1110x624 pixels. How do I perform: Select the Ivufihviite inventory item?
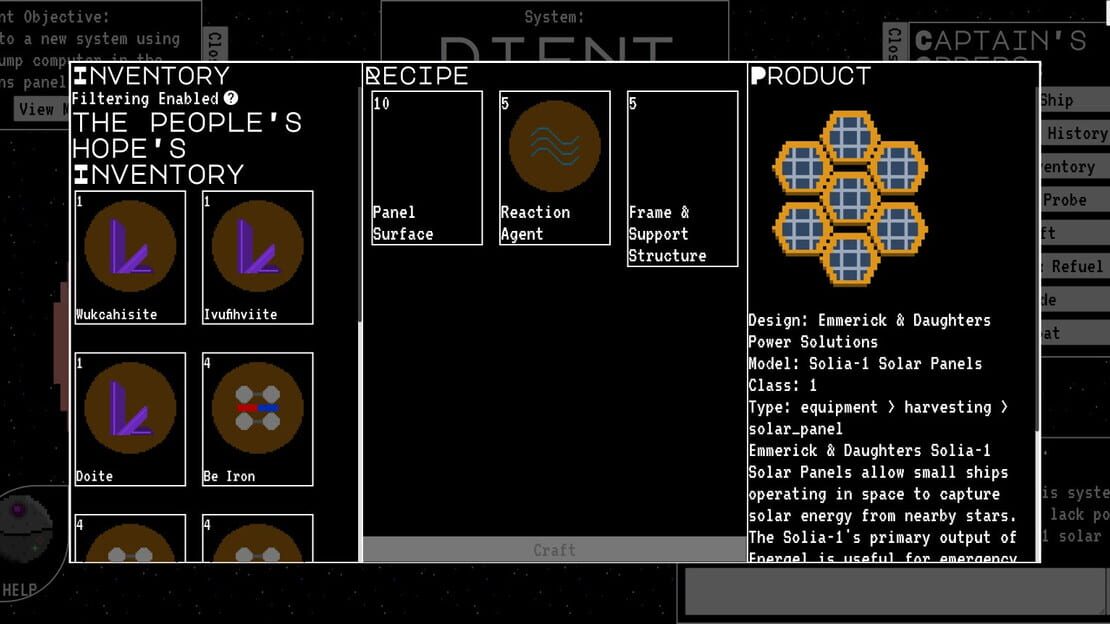[258, 257]
